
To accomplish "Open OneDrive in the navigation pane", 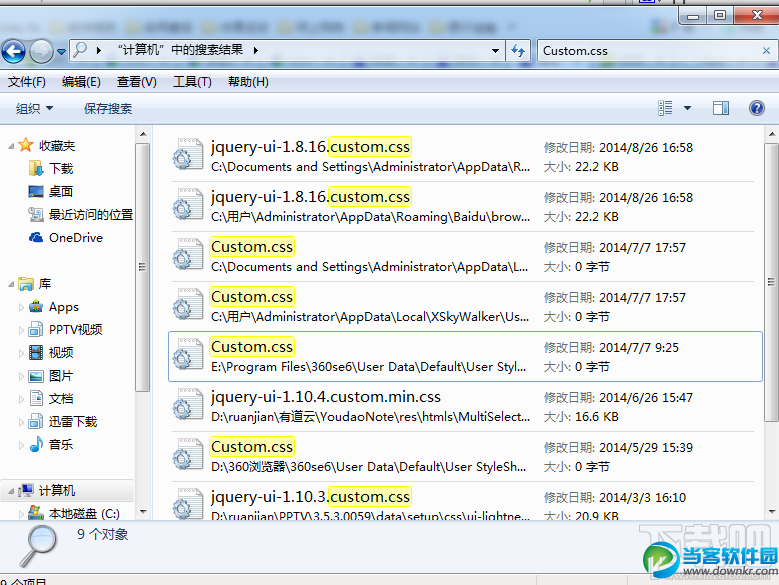I will click(66, 237).
